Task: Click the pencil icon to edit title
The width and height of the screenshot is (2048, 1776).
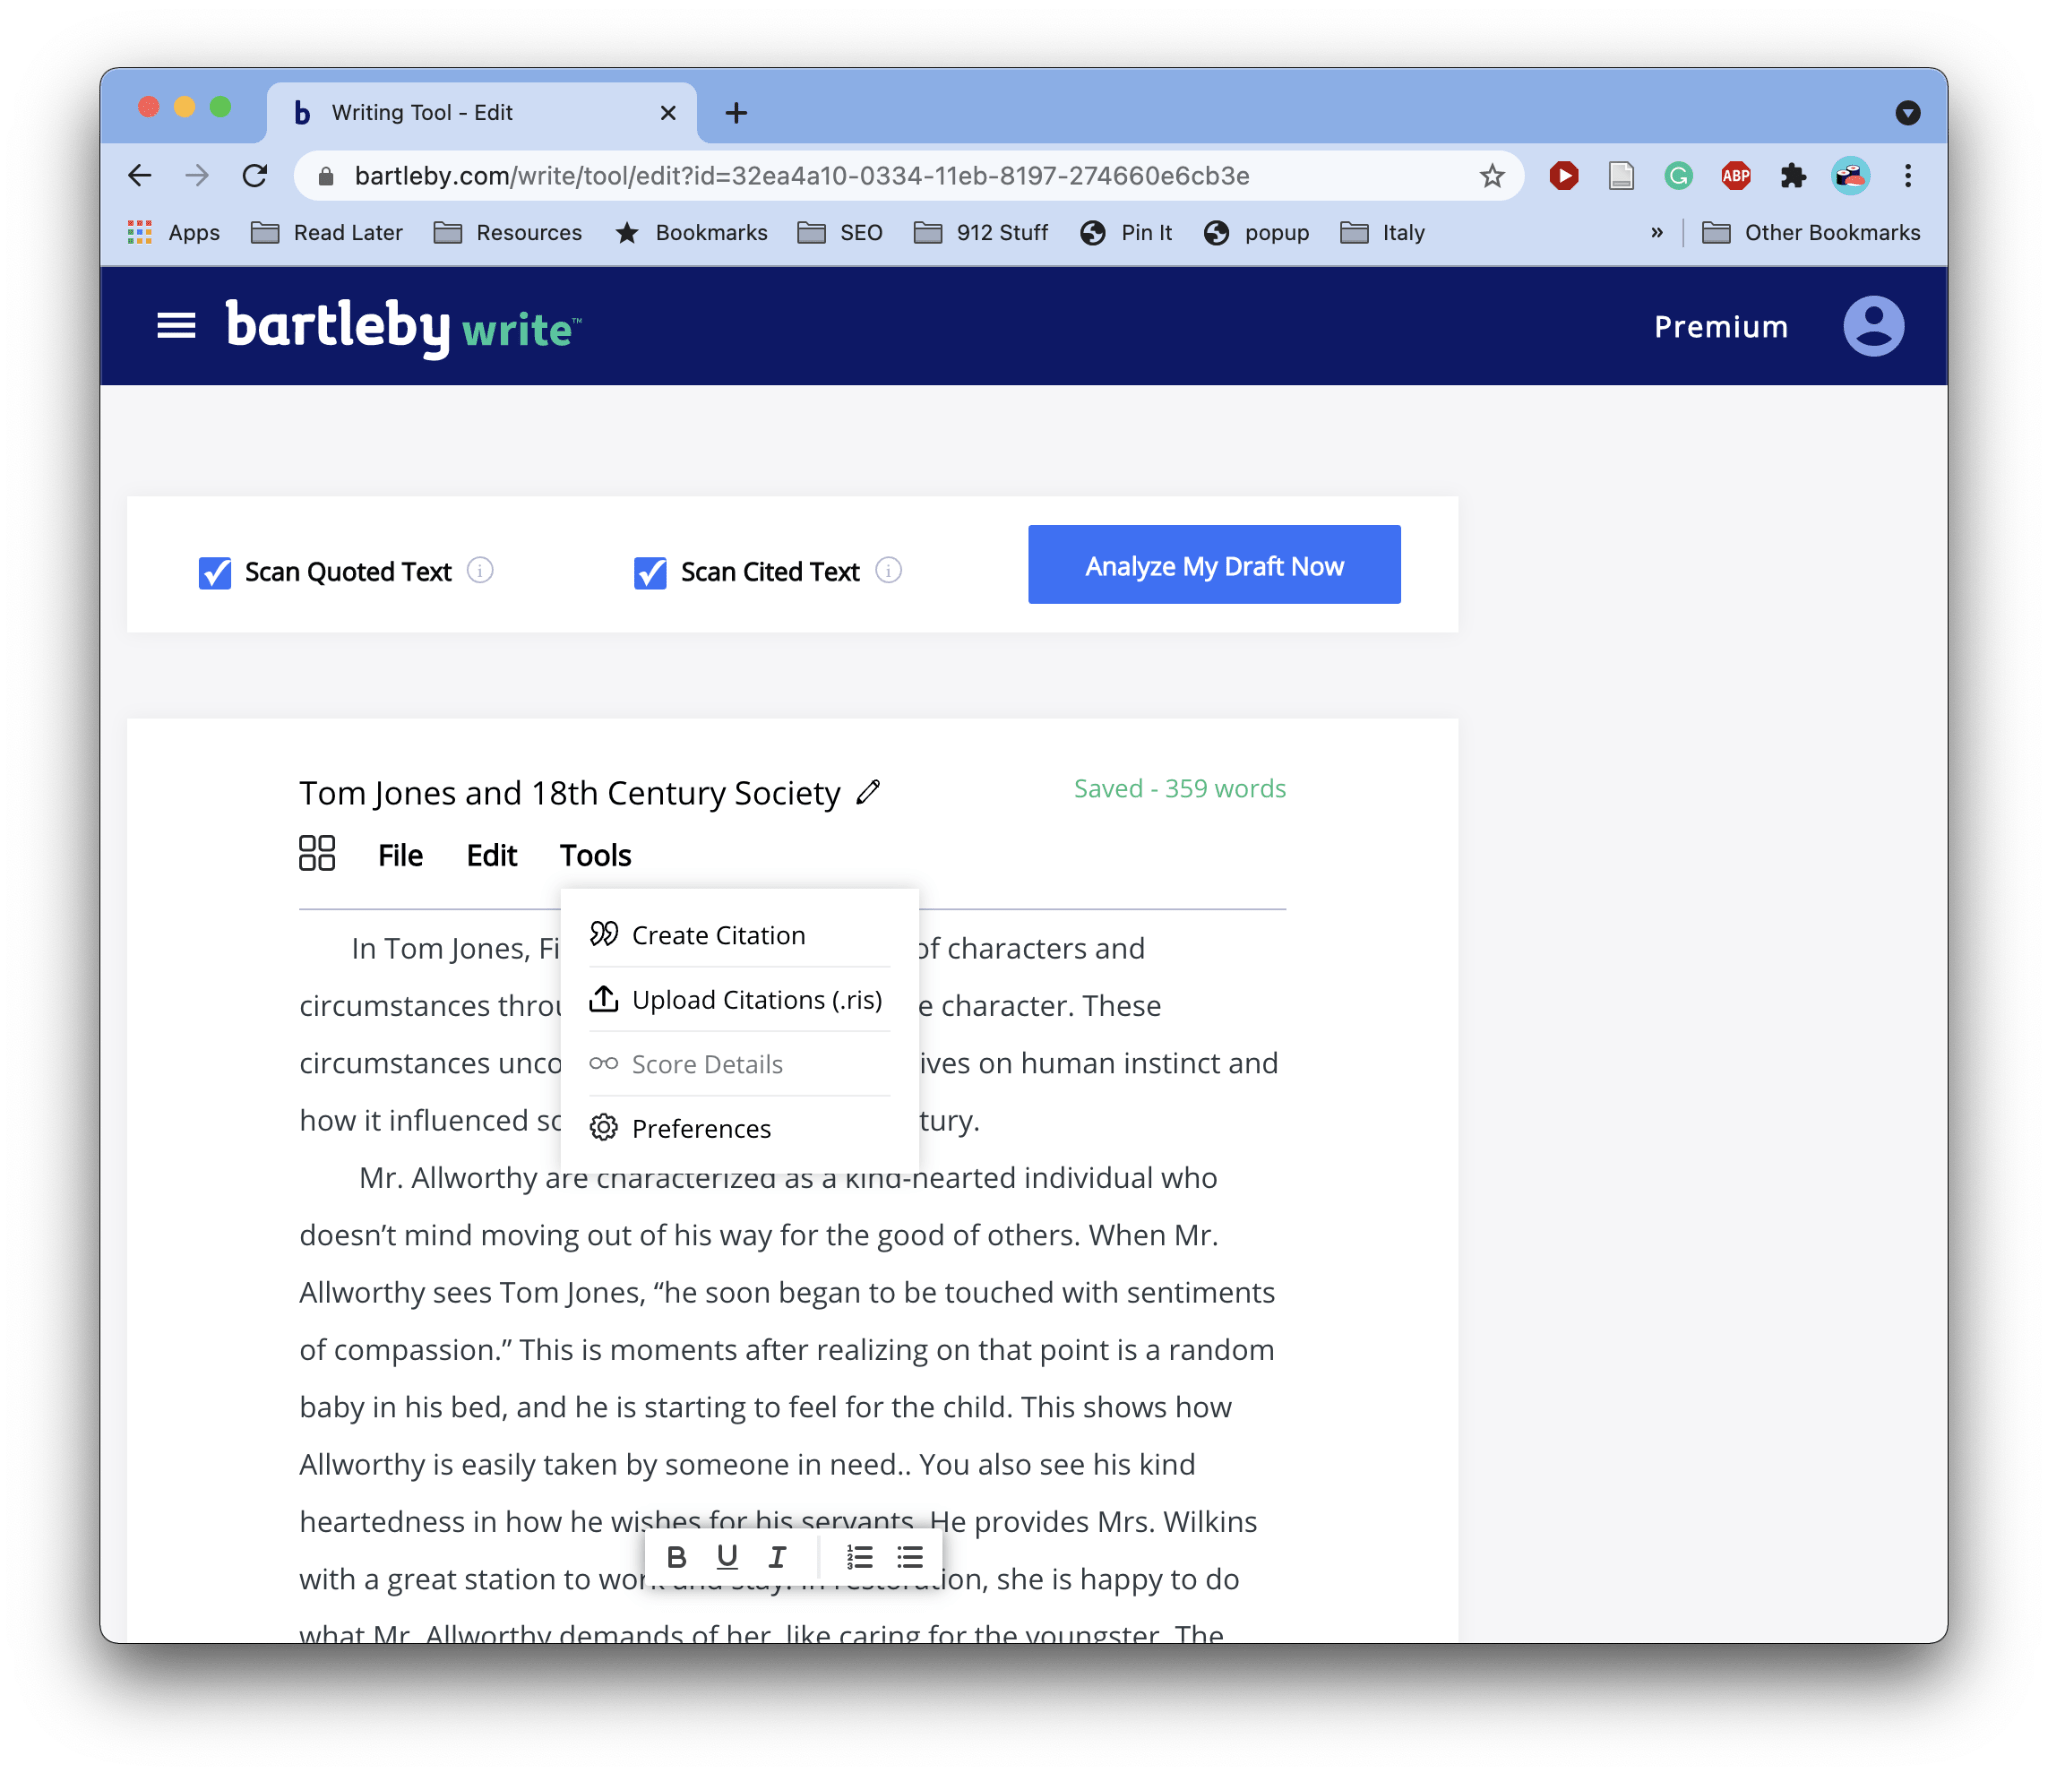Action: coord(868,792)
